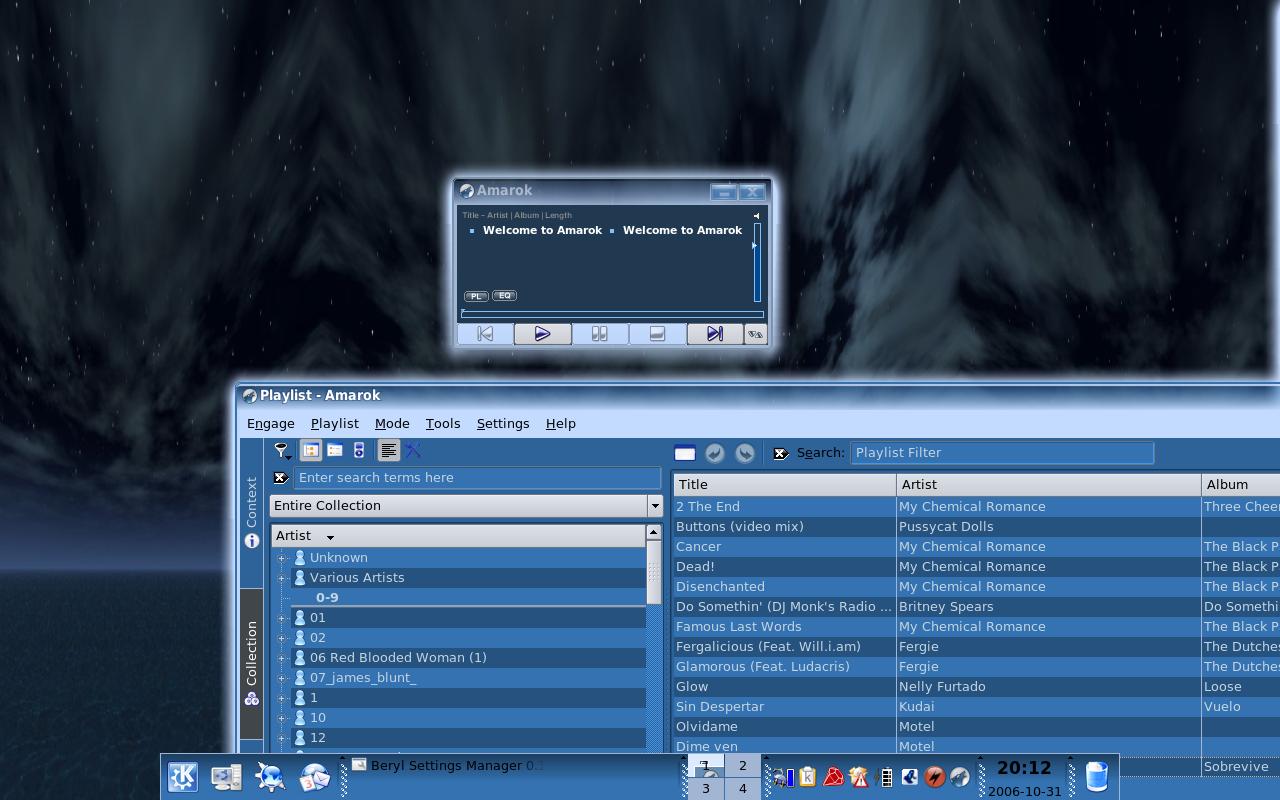
Task: Skip to next track in Amarok player
Action: tap(714, 334)
